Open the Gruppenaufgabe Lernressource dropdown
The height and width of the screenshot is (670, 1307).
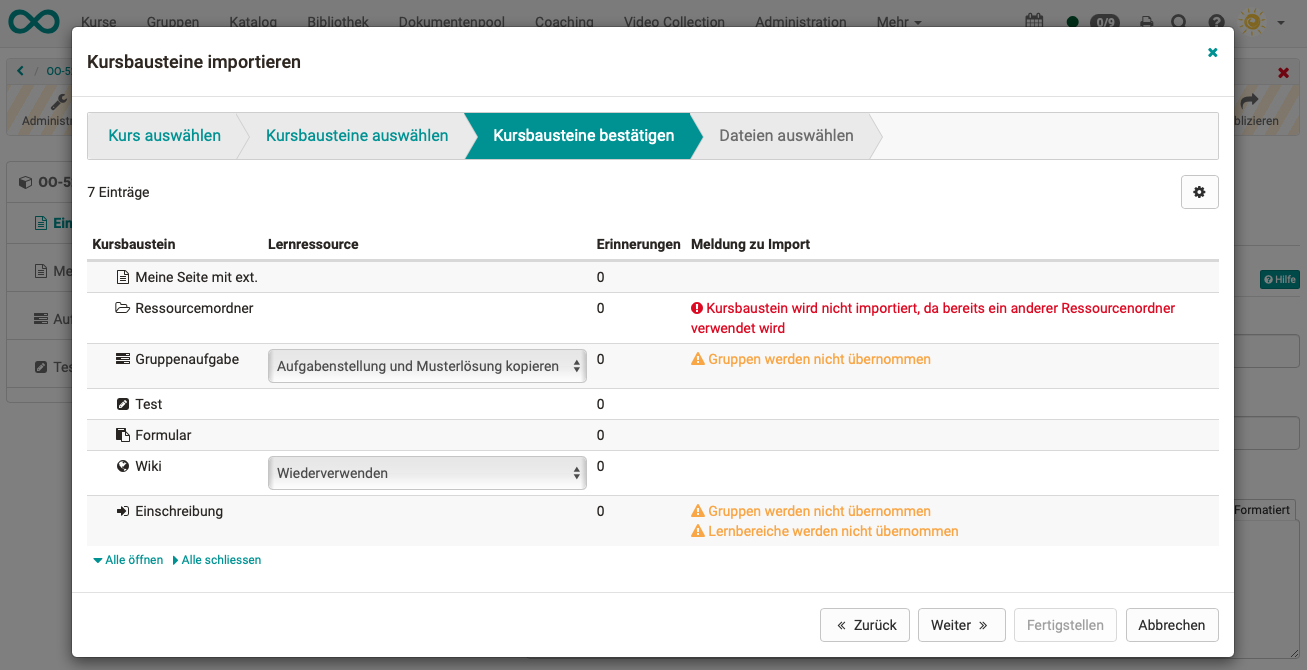(427, 366)
